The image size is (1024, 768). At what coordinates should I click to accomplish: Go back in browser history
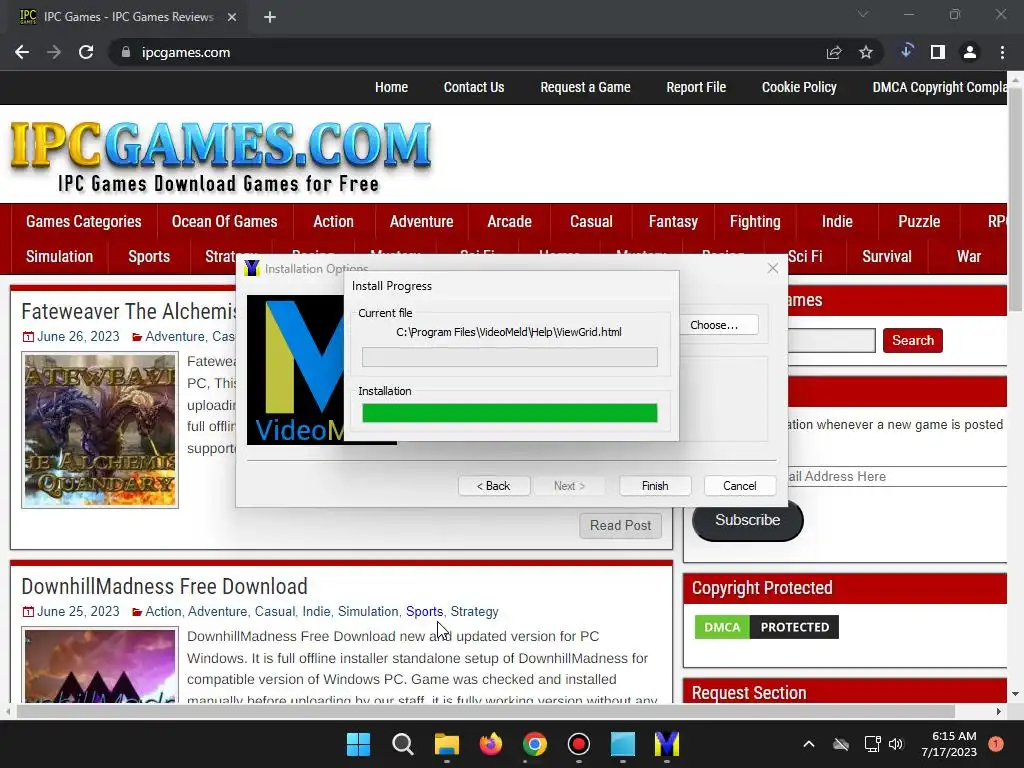pyautogui.click(x=22, y=52)
